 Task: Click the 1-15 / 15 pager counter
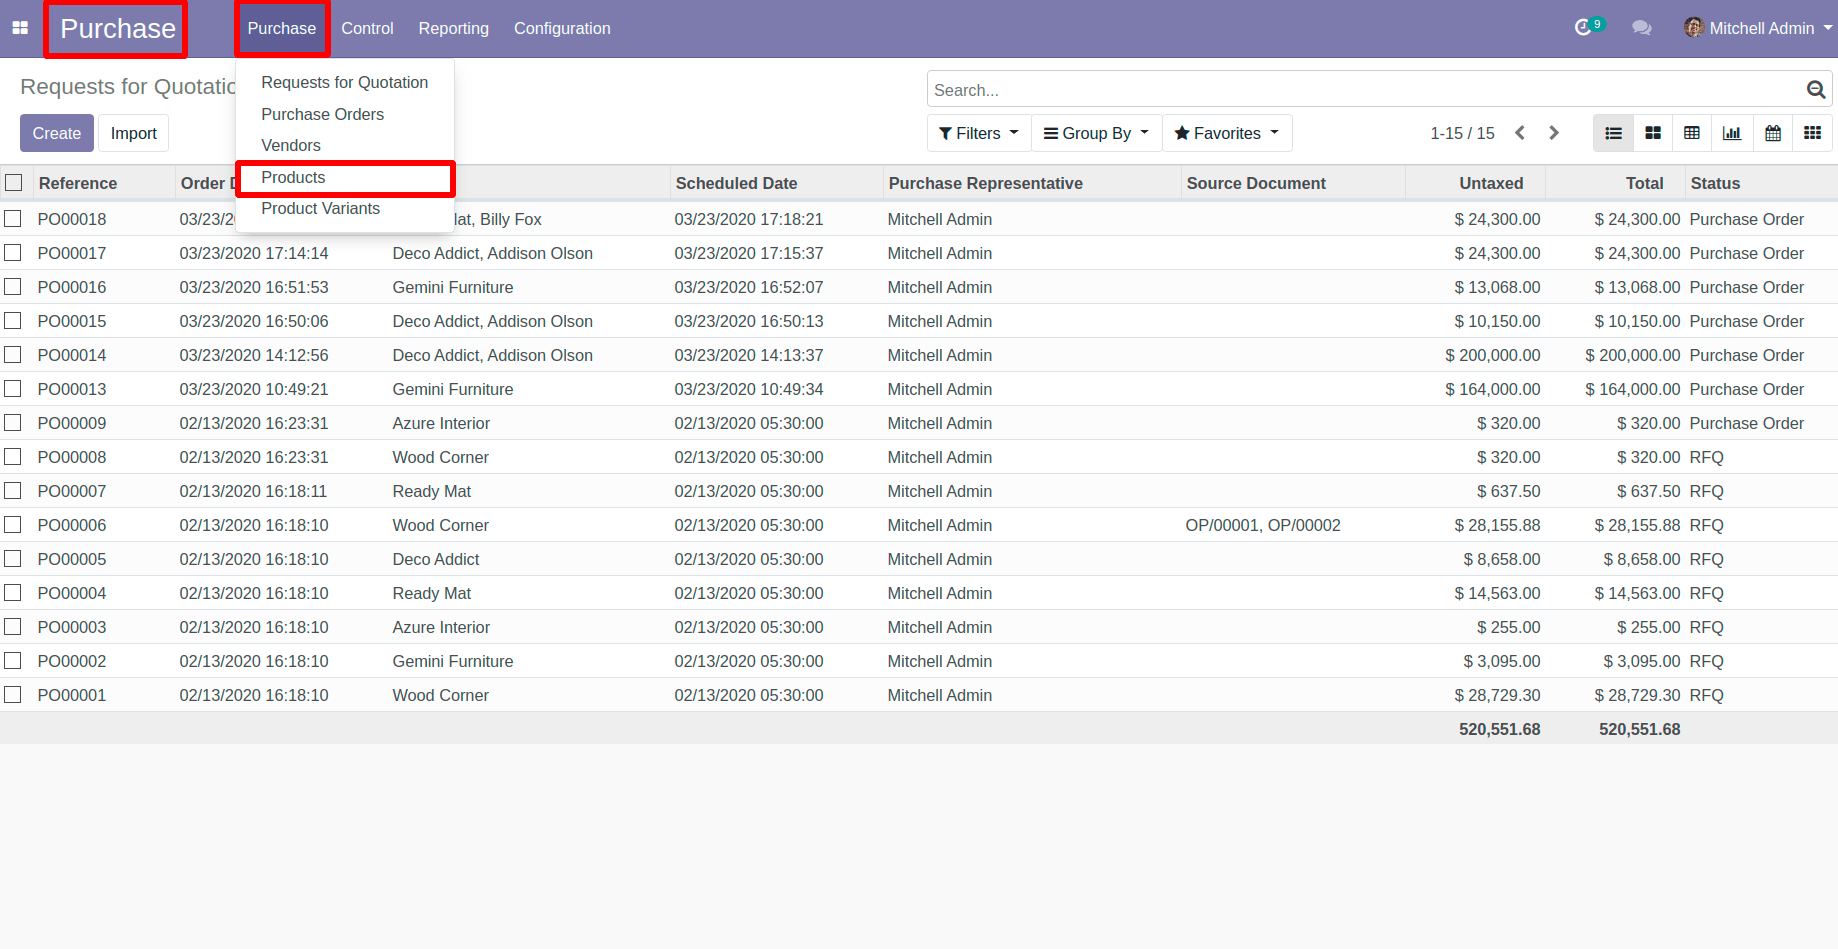[x=1462, y=133]
